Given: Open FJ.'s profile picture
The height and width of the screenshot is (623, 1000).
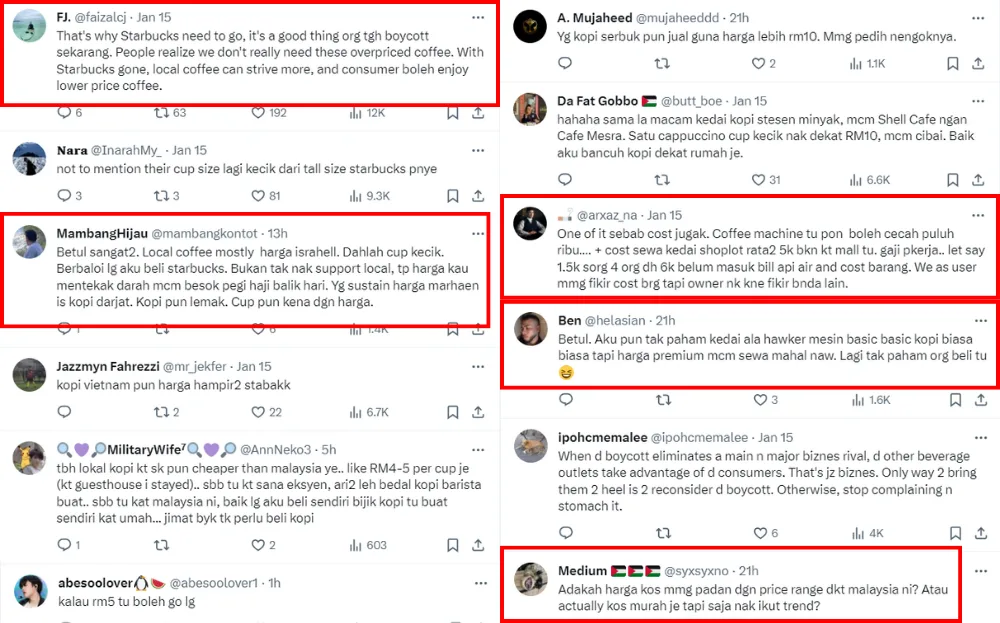Looking at the screenshot, I should pos(29,28).
